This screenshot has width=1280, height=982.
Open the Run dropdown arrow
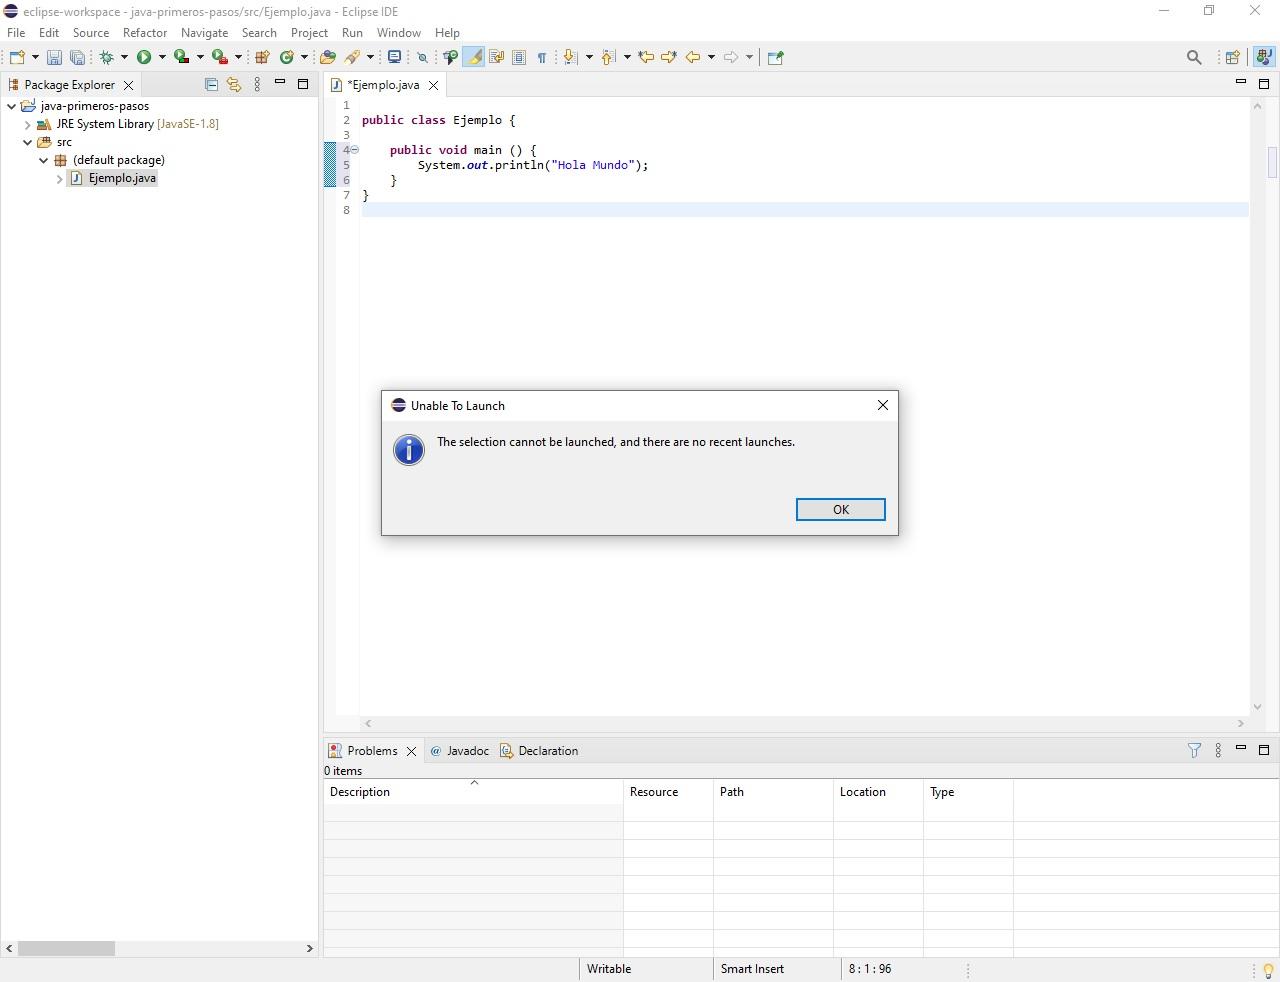point(162,57)
